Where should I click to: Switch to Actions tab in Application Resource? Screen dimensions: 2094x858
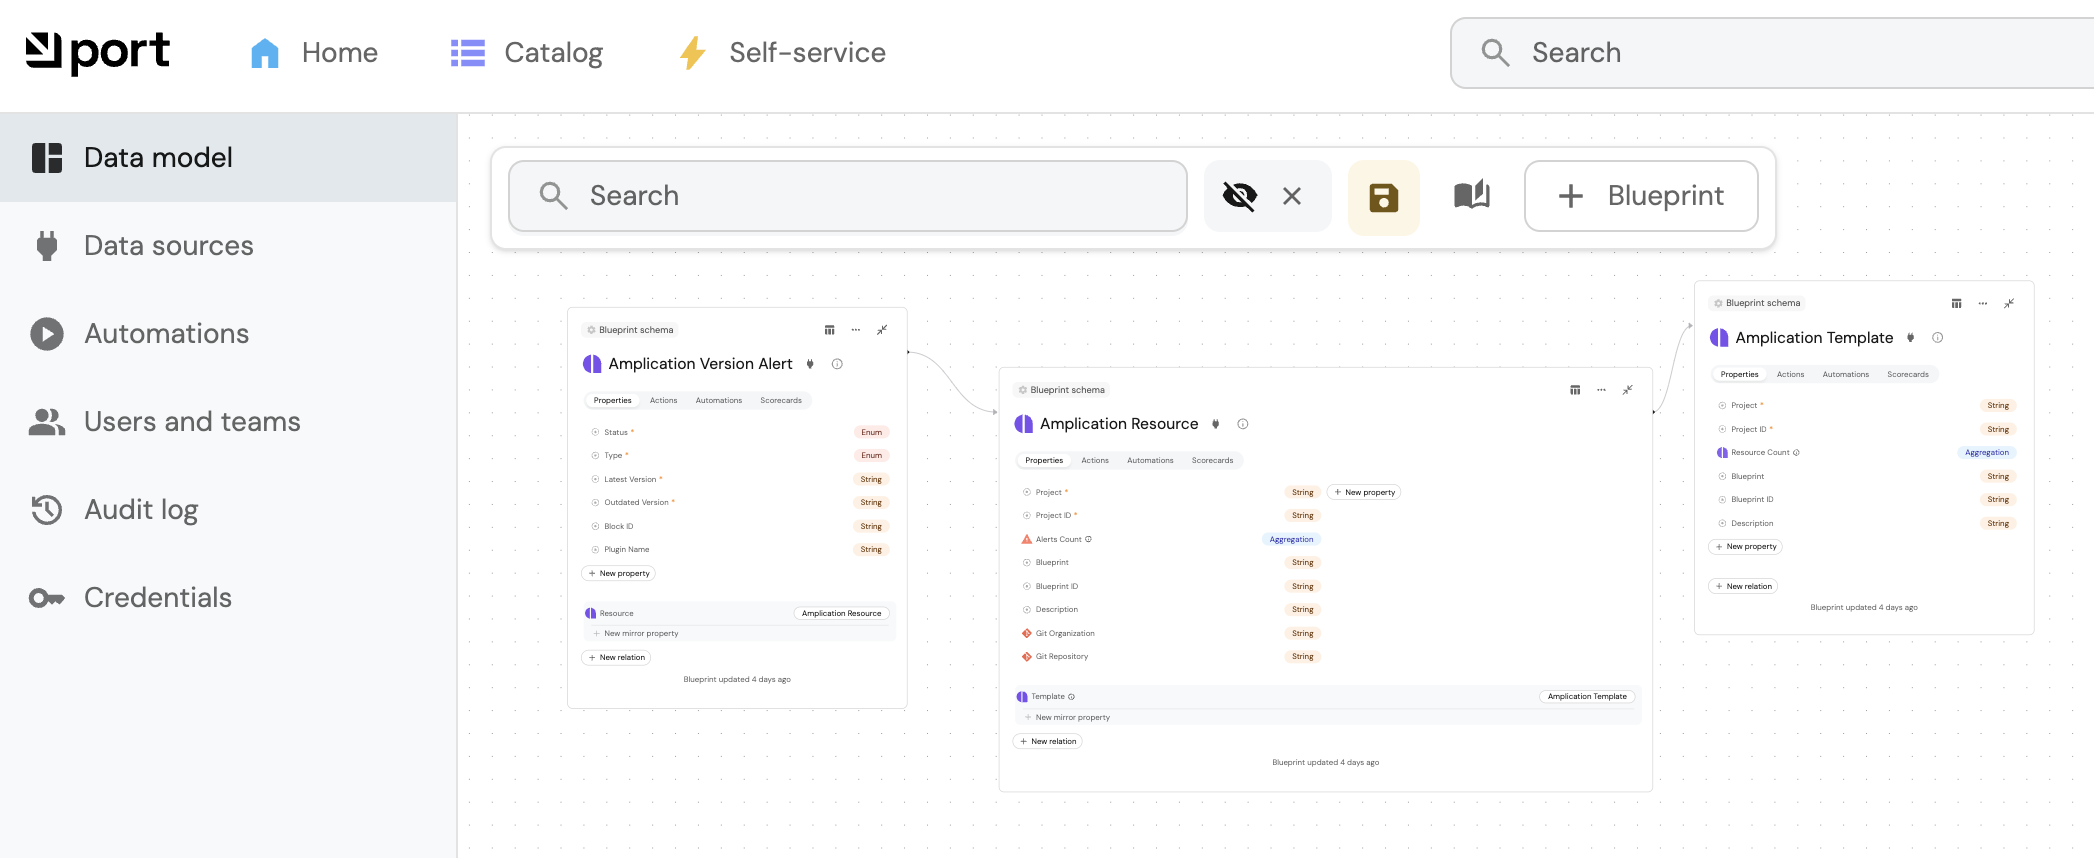pos(1095,460)
